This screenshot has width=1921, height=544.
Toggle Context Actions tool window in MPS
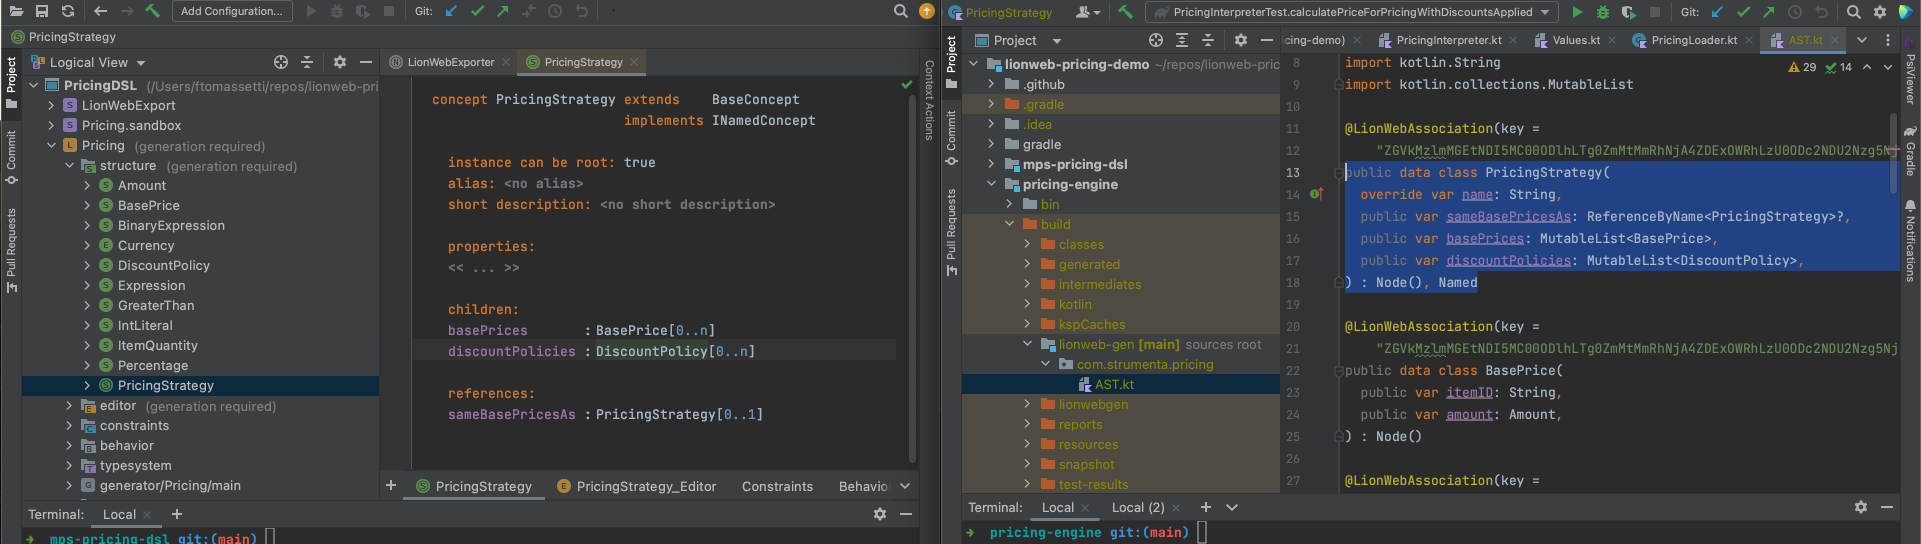928,100
